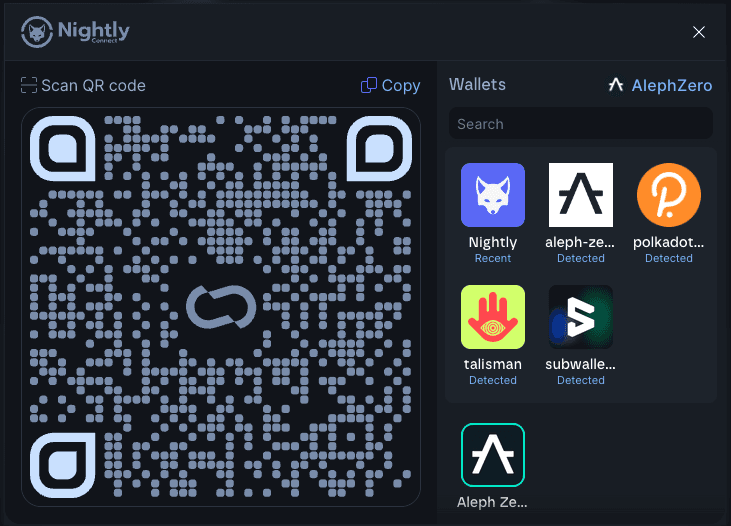Screen dimensions: 731x526
Task: Select the Nightly wallet fox icon
Action: coord(493,195)
